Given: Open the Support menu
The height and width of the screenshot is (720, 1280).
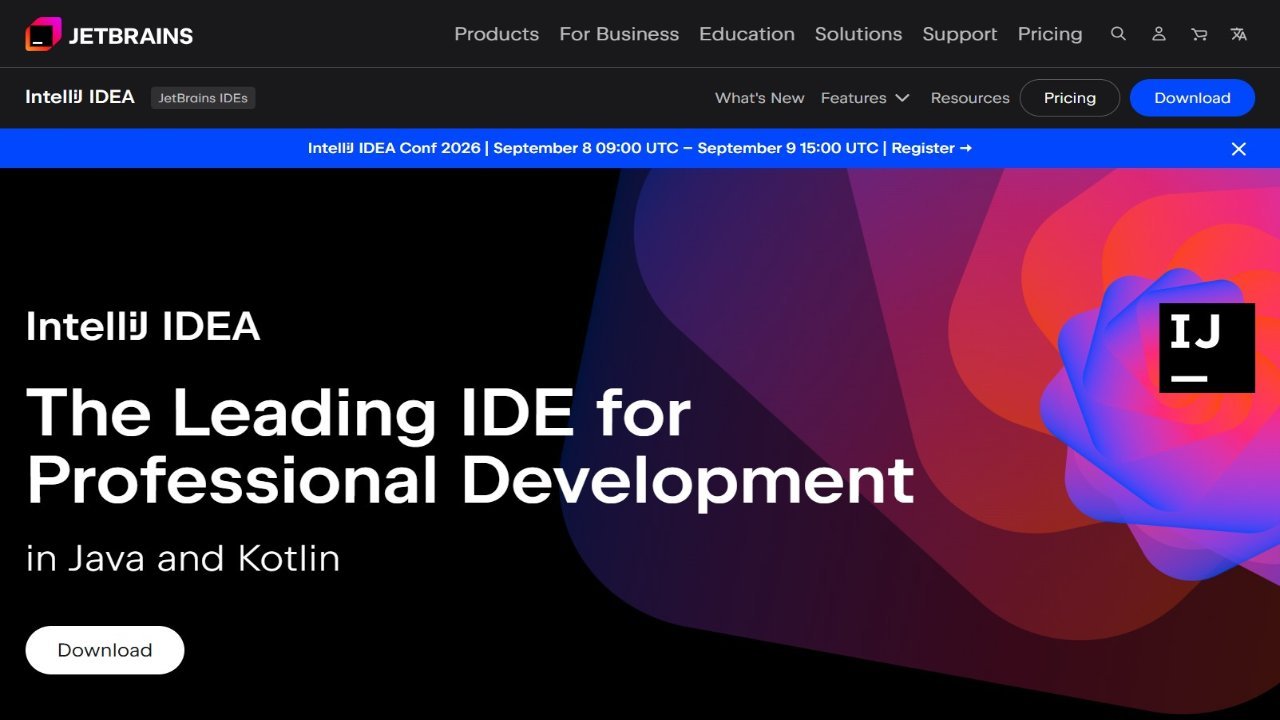Looking at the screenshot, I should coord(960,34).
